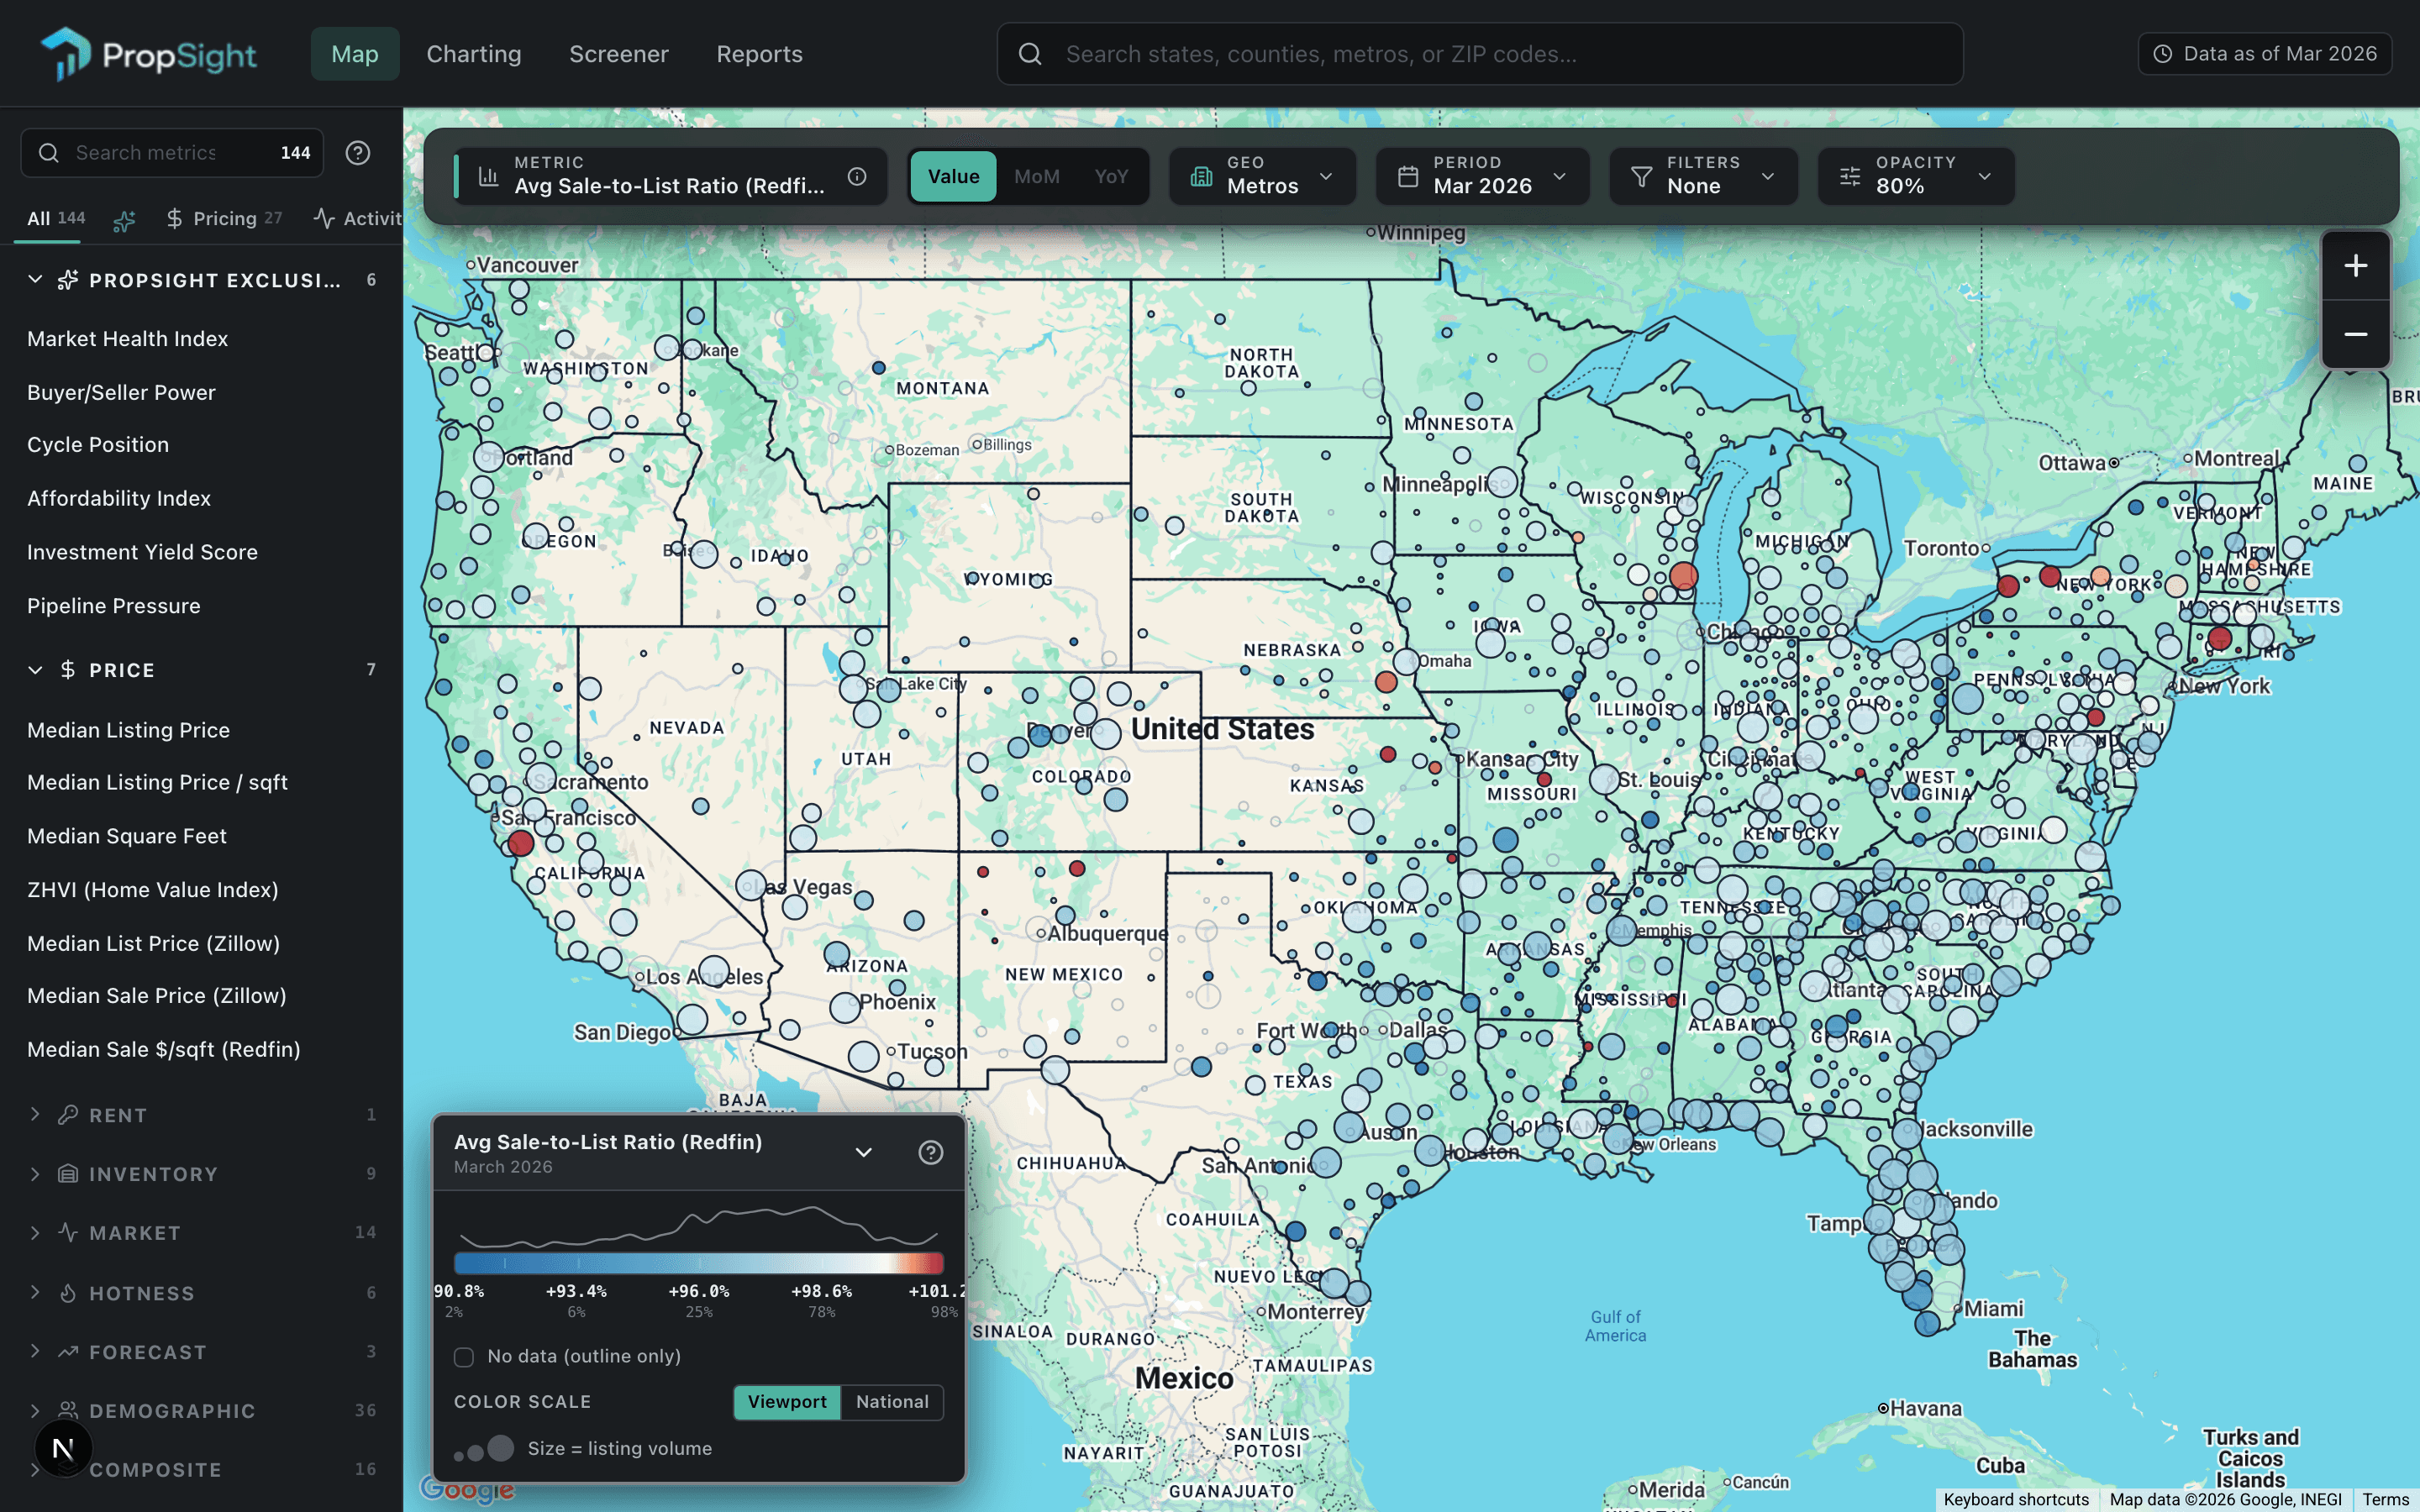Select the Value display mode
The width and height of the screenshot is (2420, 1512).
pyautogui.click(x=953, y=176)
